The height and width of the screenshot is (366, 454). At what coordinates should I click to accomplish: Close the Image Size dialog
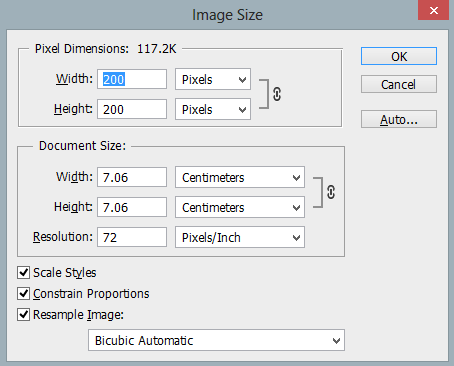433,10
